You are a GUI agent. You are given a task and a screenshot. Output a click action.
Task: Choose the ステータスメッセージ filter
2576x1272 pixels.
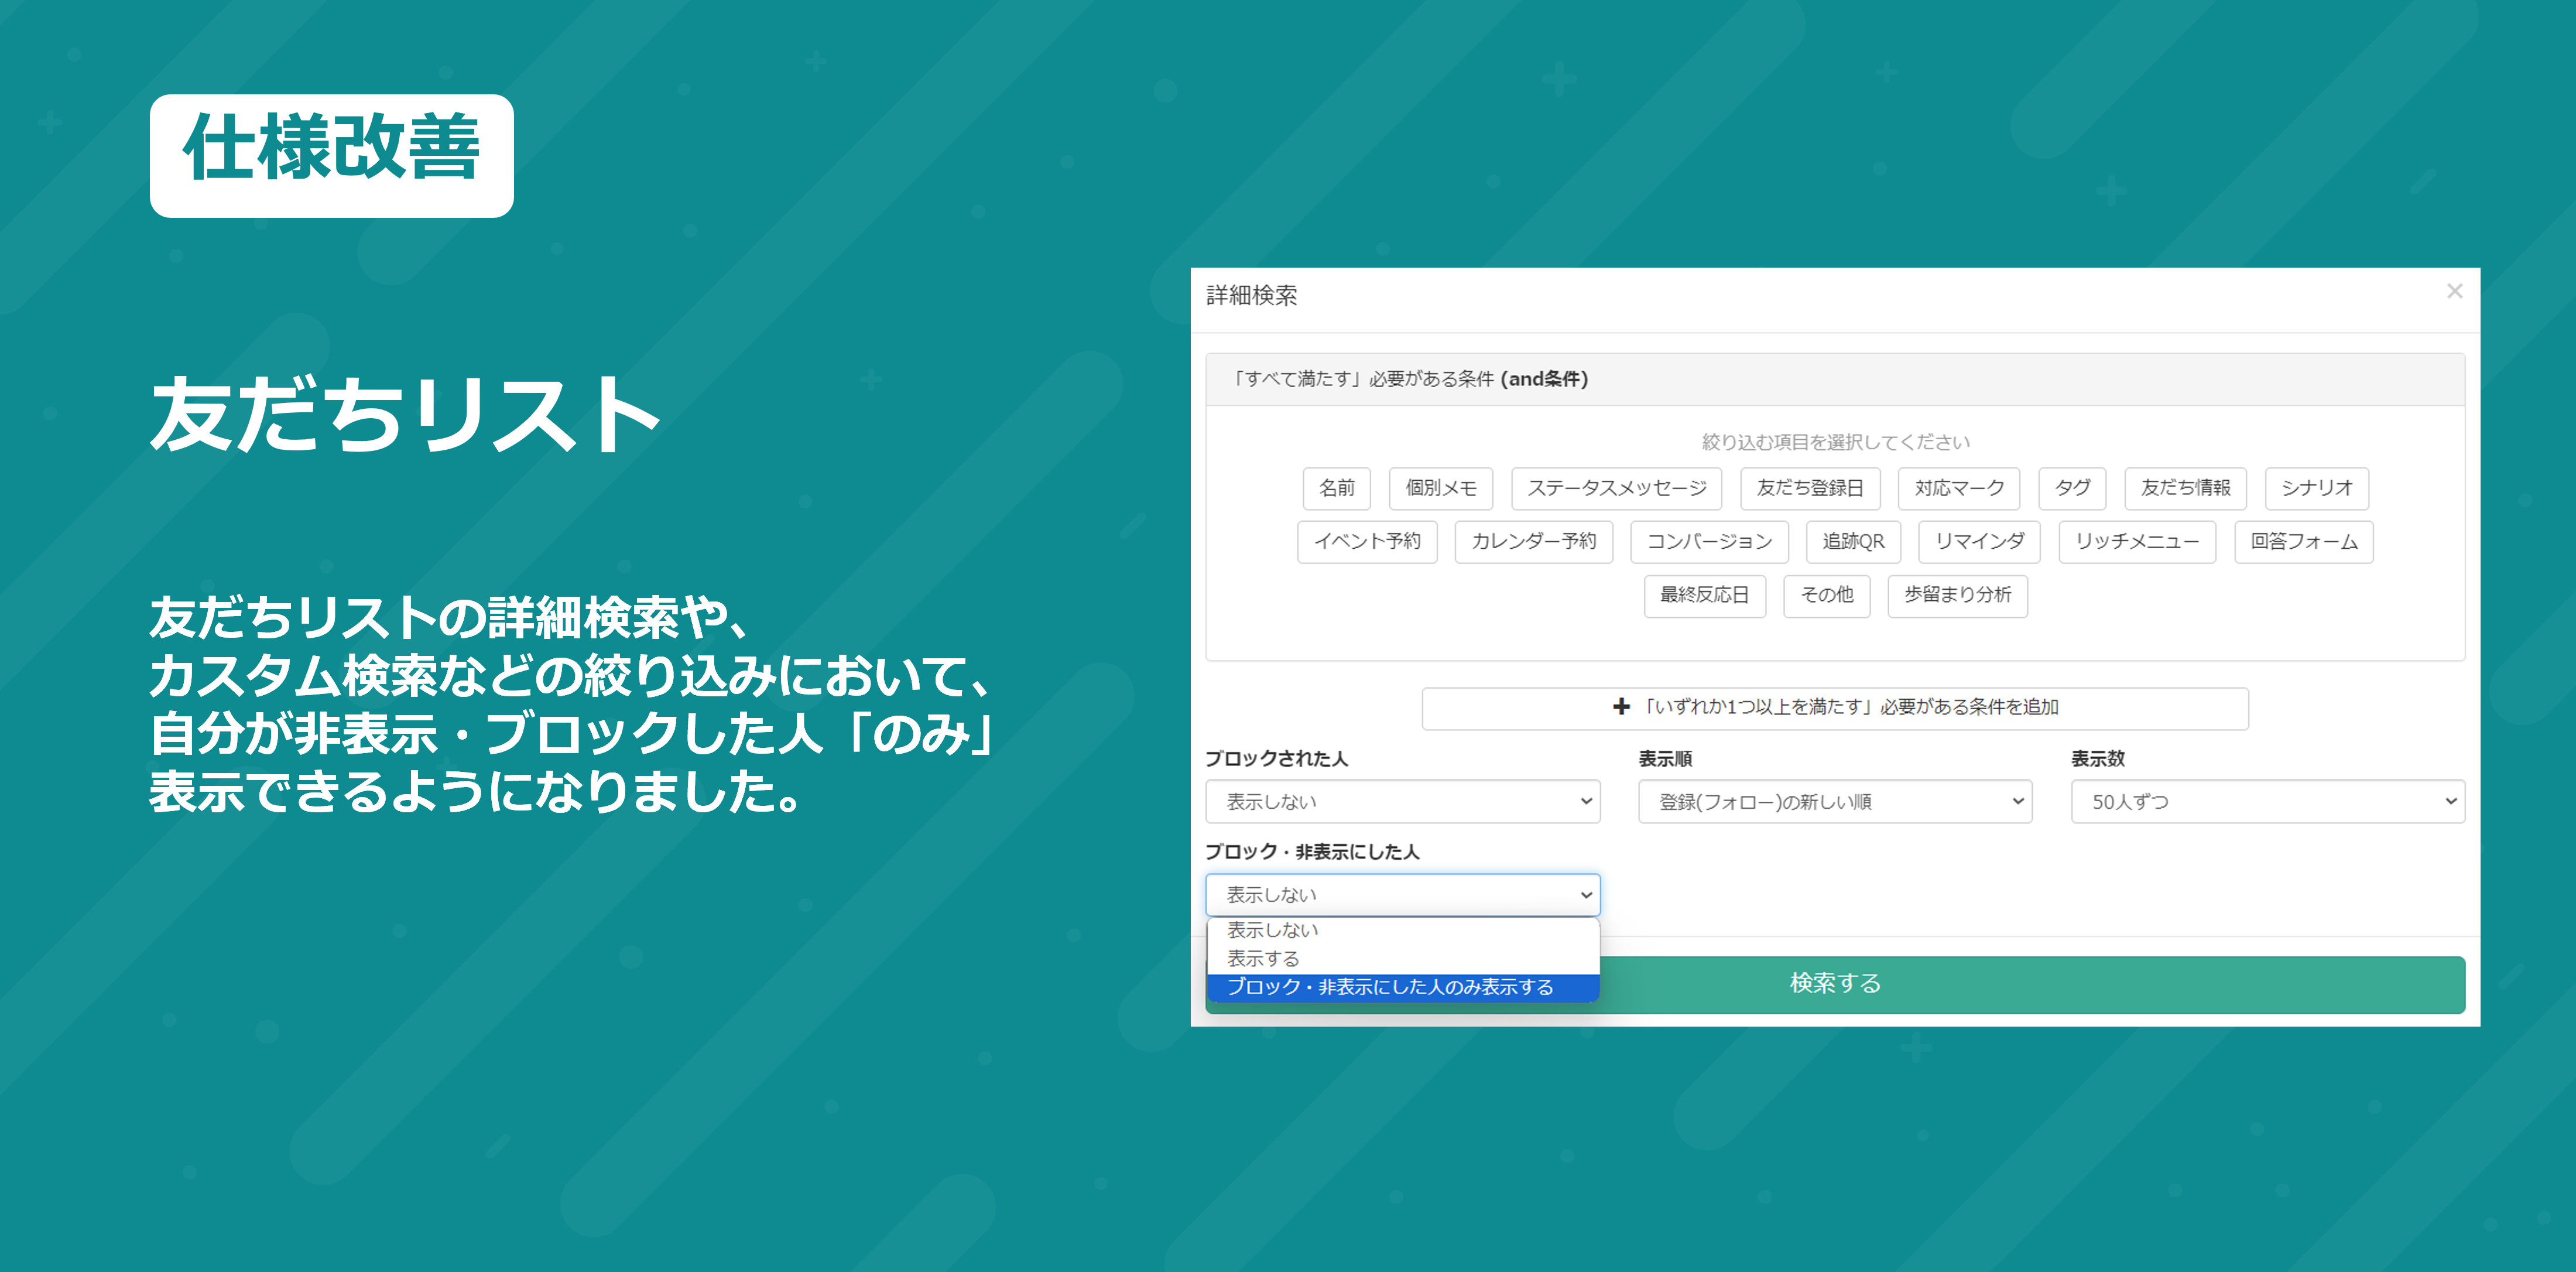(x=1616, y=488)
